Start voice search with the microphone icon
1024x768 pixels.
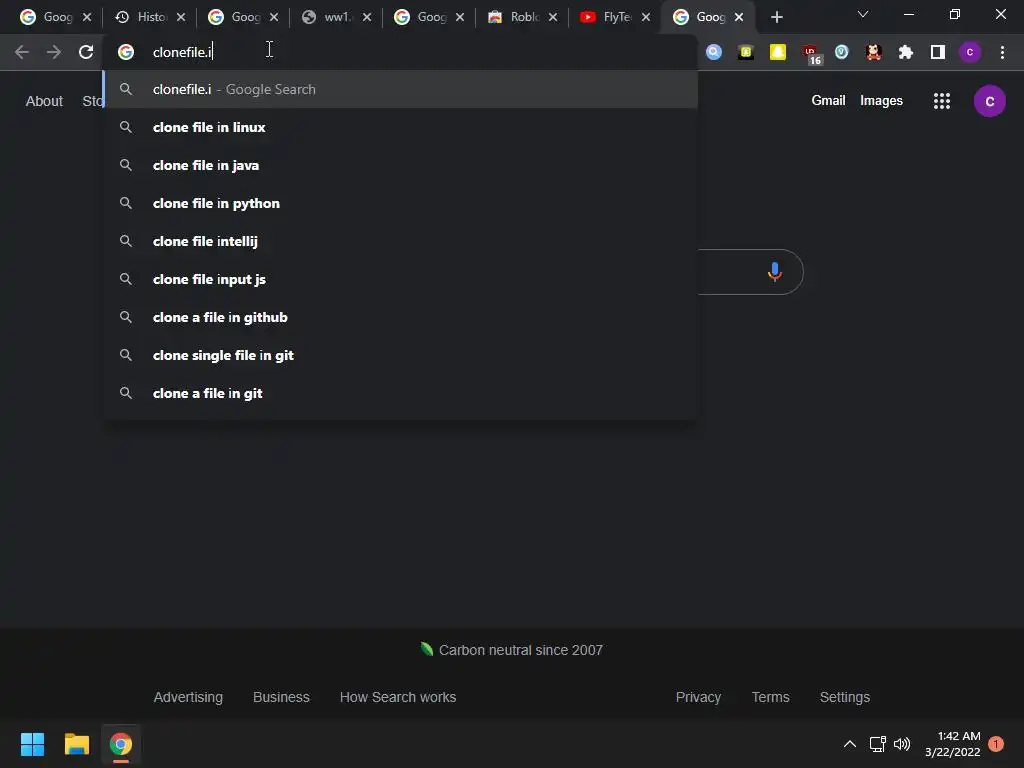pos(775,272)
